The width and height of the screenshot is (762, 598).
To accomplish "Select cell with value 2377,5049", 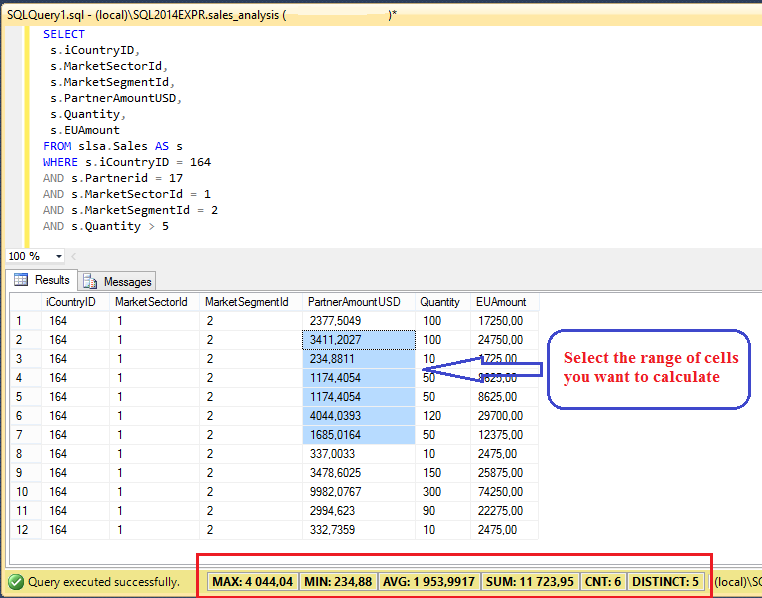I will [x=359, y=321].
